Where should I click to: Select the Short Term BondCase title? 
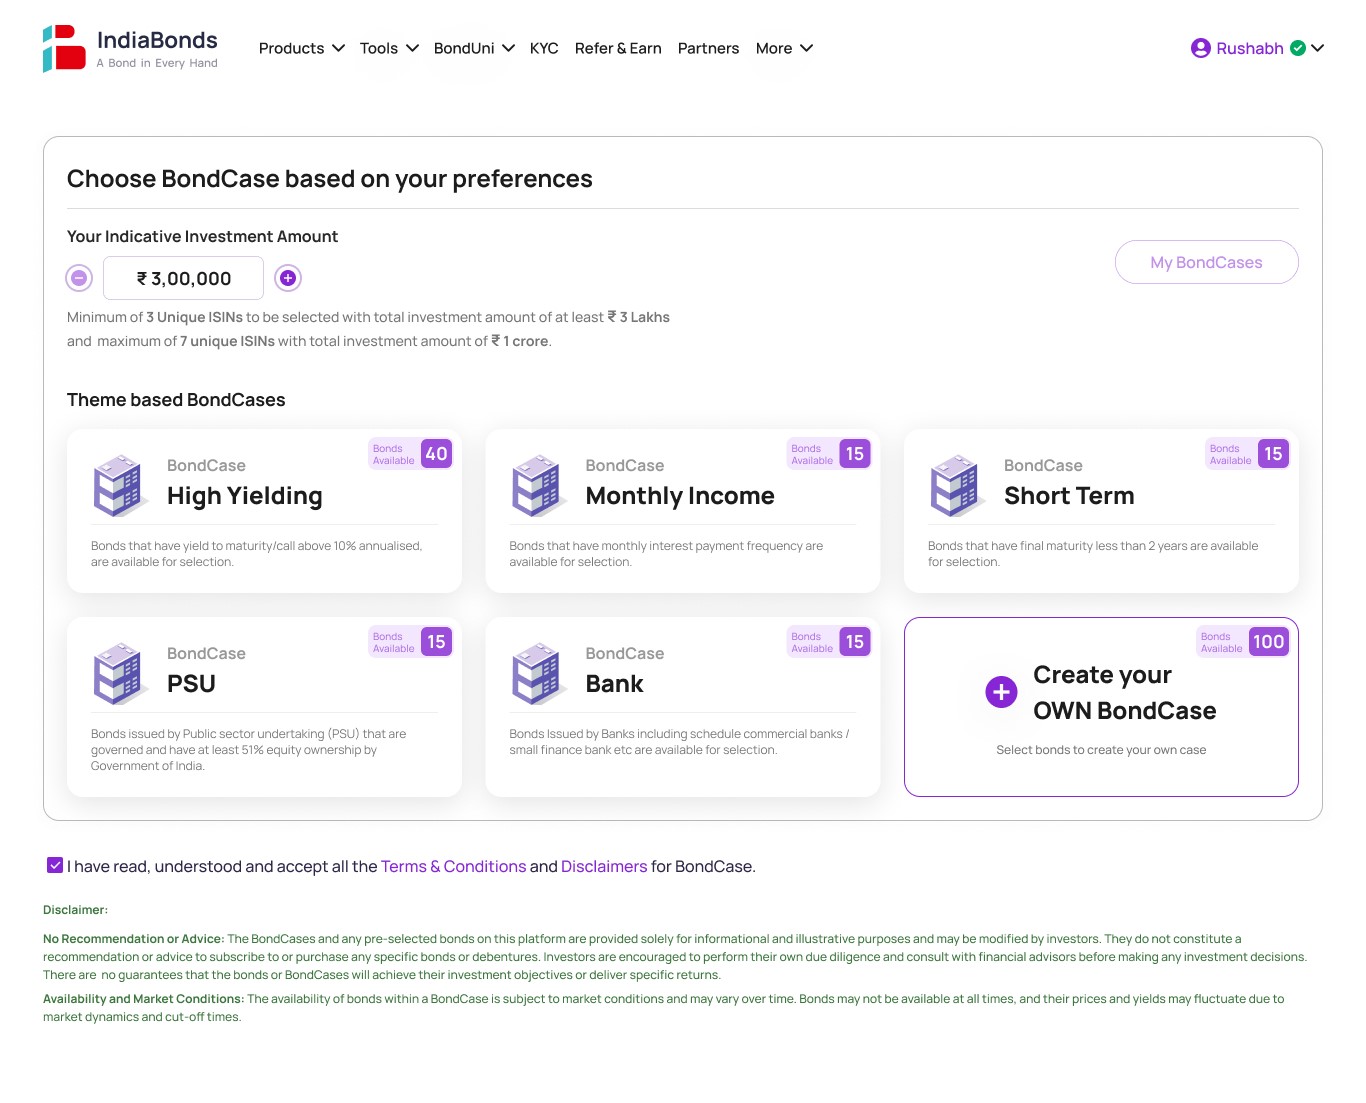1069,496
